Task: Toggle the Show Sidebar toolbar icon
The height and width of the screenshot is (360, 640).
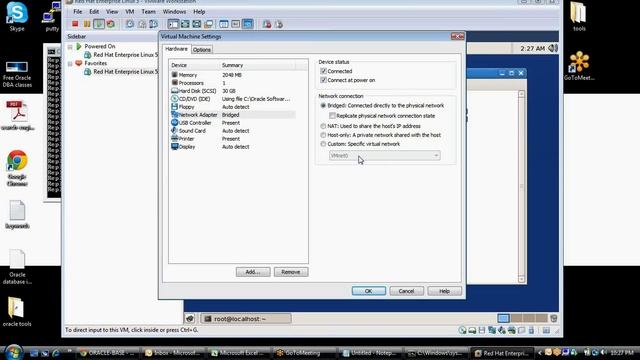Action: (173, 24)
